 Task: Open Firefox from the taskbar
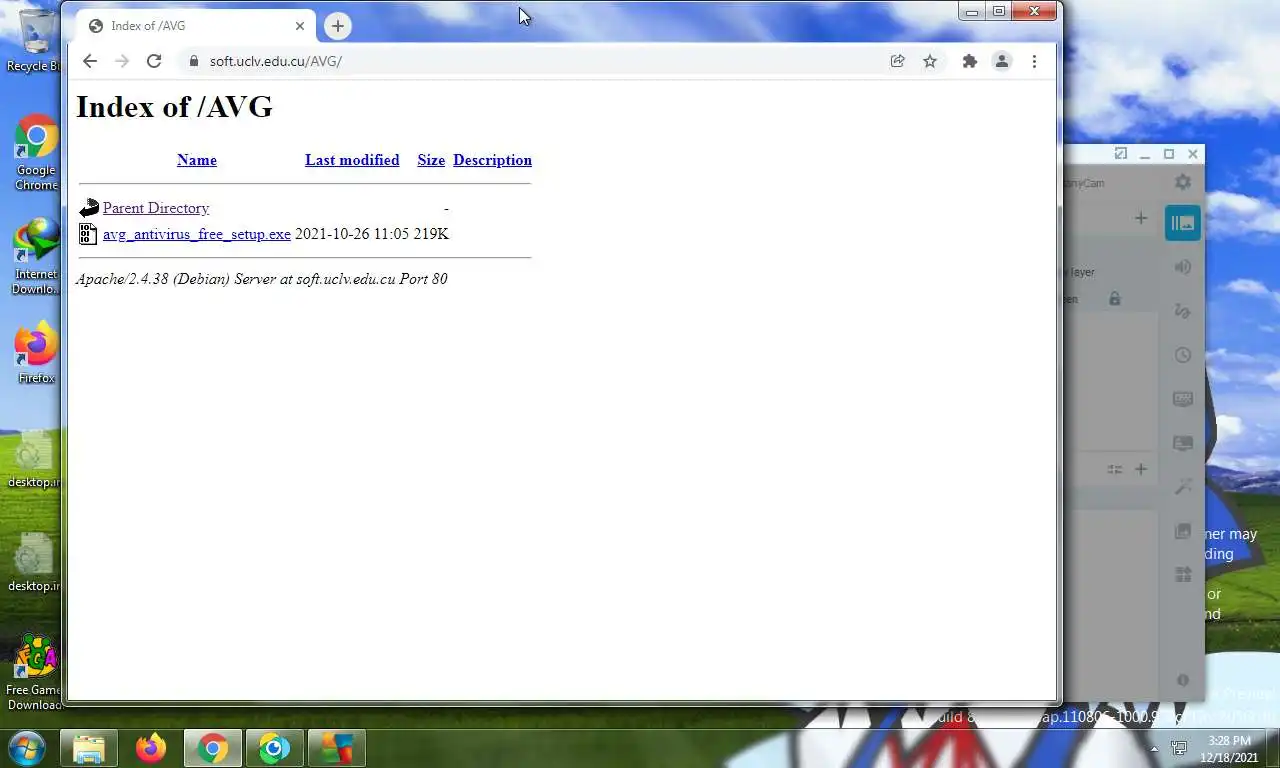coord(151,748)
